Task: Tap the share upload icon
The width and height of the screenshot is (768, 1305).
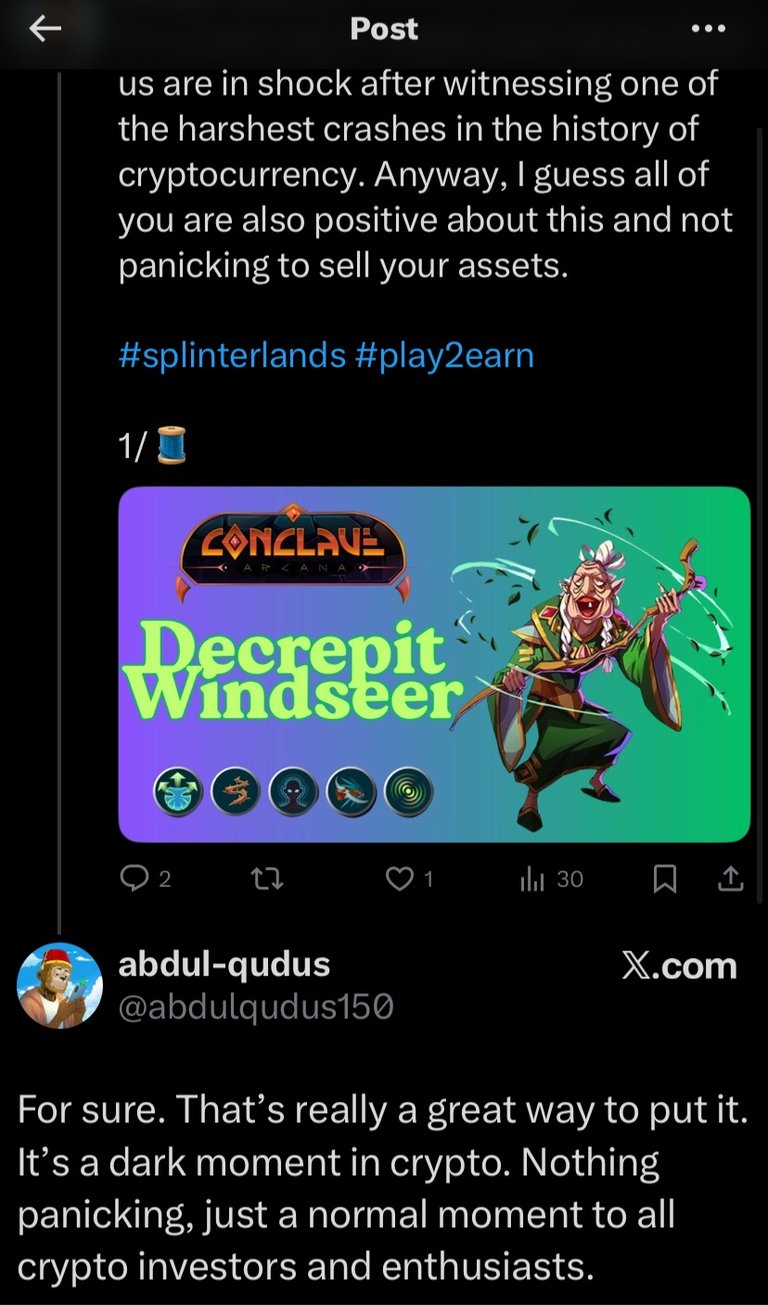Action: [x=731, y=879]
